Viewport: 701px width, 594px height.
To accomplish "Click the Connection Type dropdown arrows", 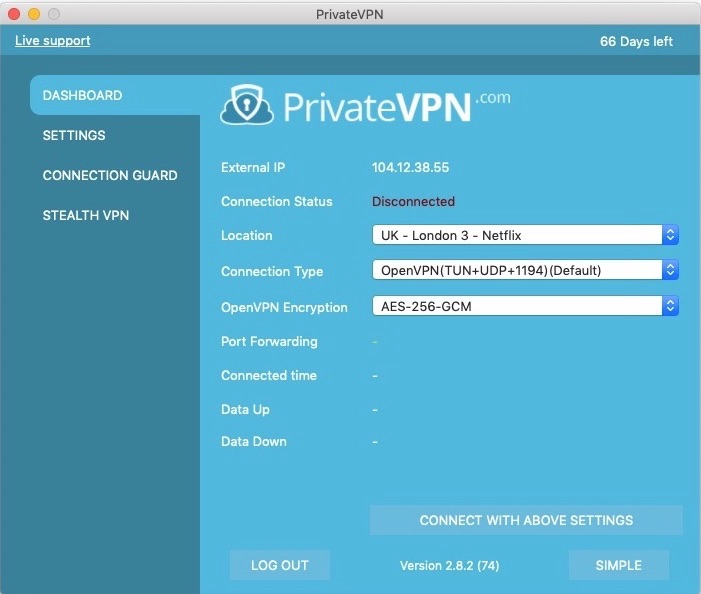I will 670,270.
